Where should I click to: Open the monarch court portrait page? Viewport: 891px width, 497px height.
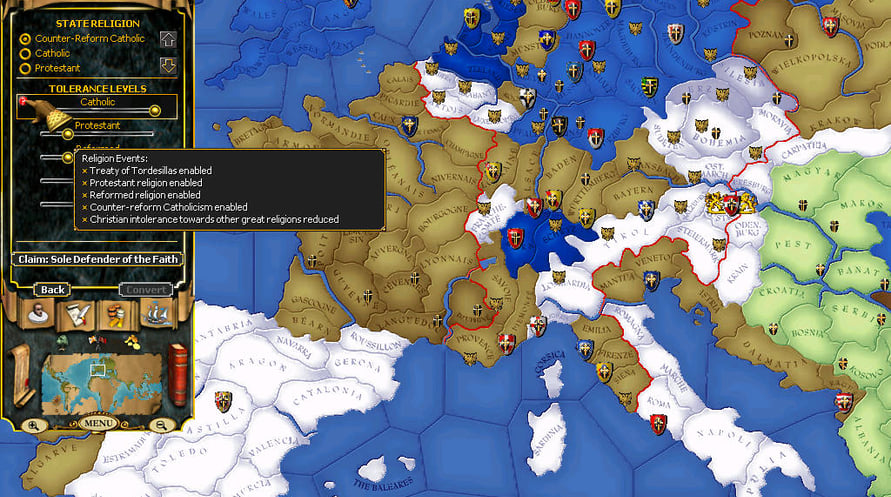pos(38,313)
